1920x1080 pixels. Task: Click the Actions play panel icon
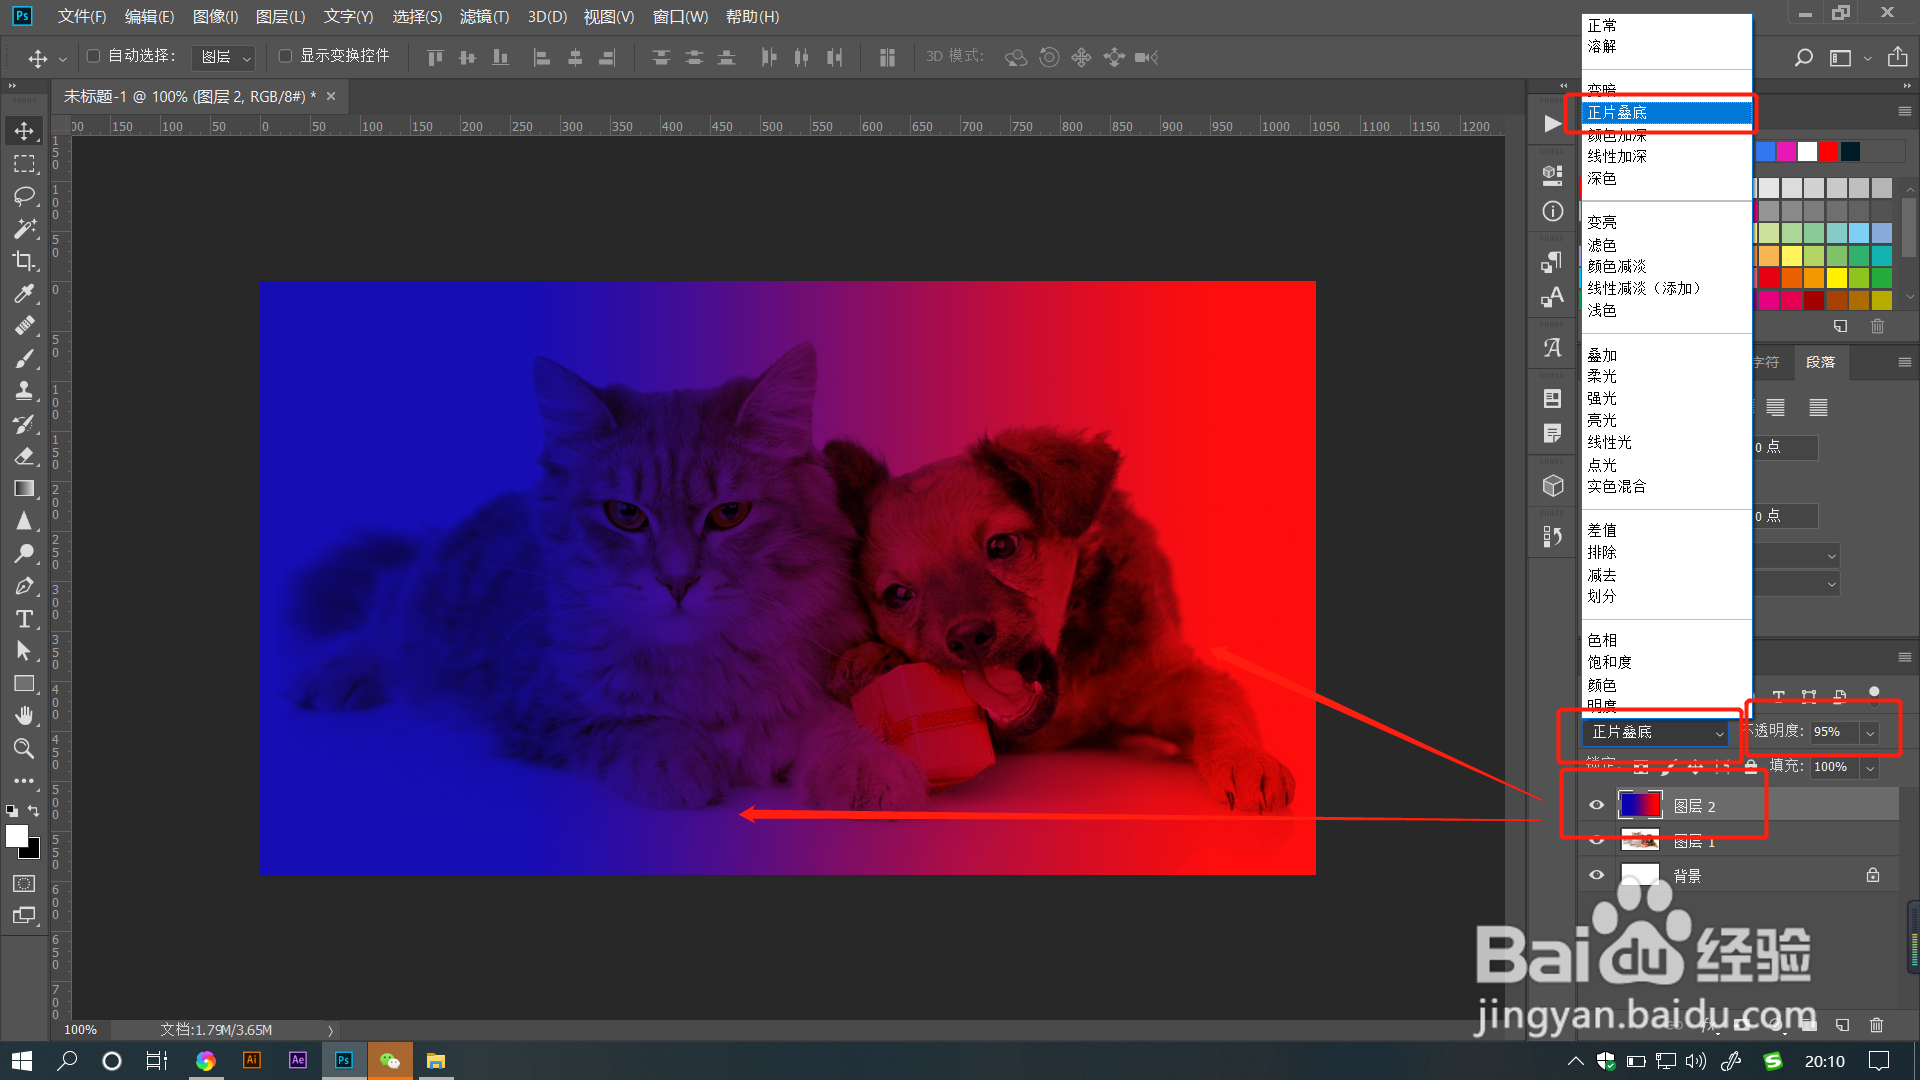tap(1552, 124)
